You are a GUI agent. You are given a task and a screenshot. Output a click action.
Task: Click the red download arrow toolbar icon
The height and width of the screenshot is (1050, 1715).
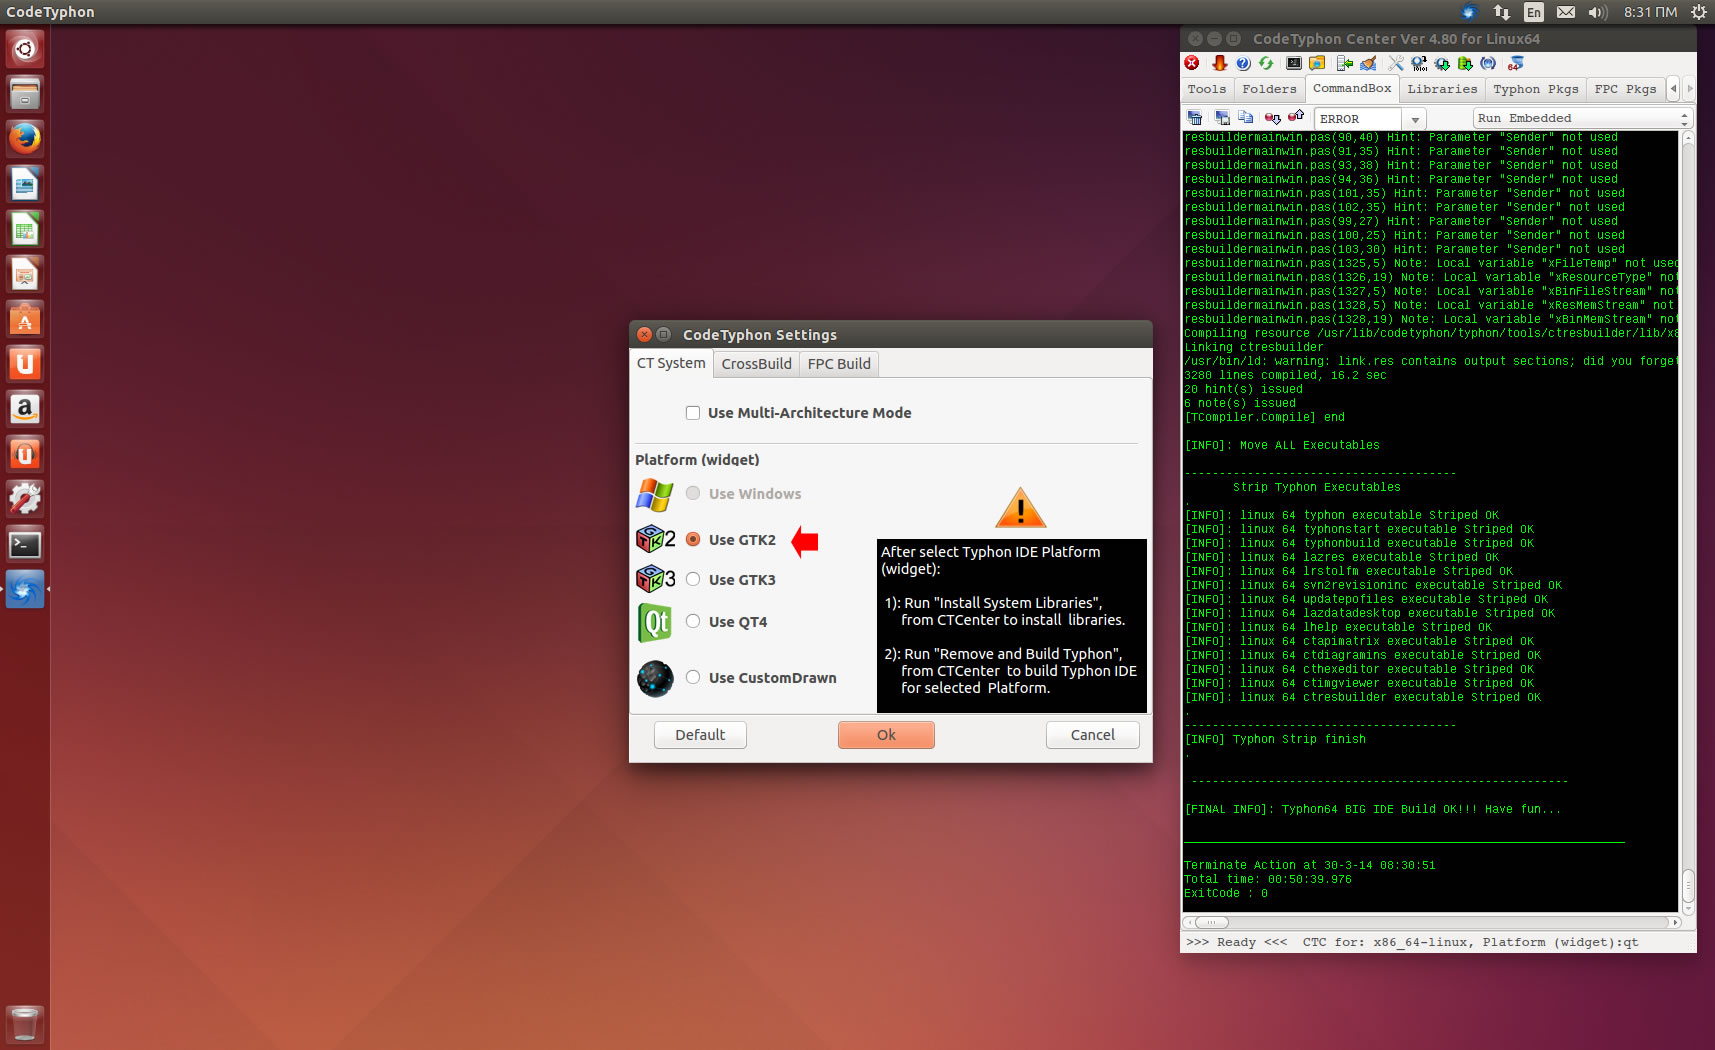1219,63
